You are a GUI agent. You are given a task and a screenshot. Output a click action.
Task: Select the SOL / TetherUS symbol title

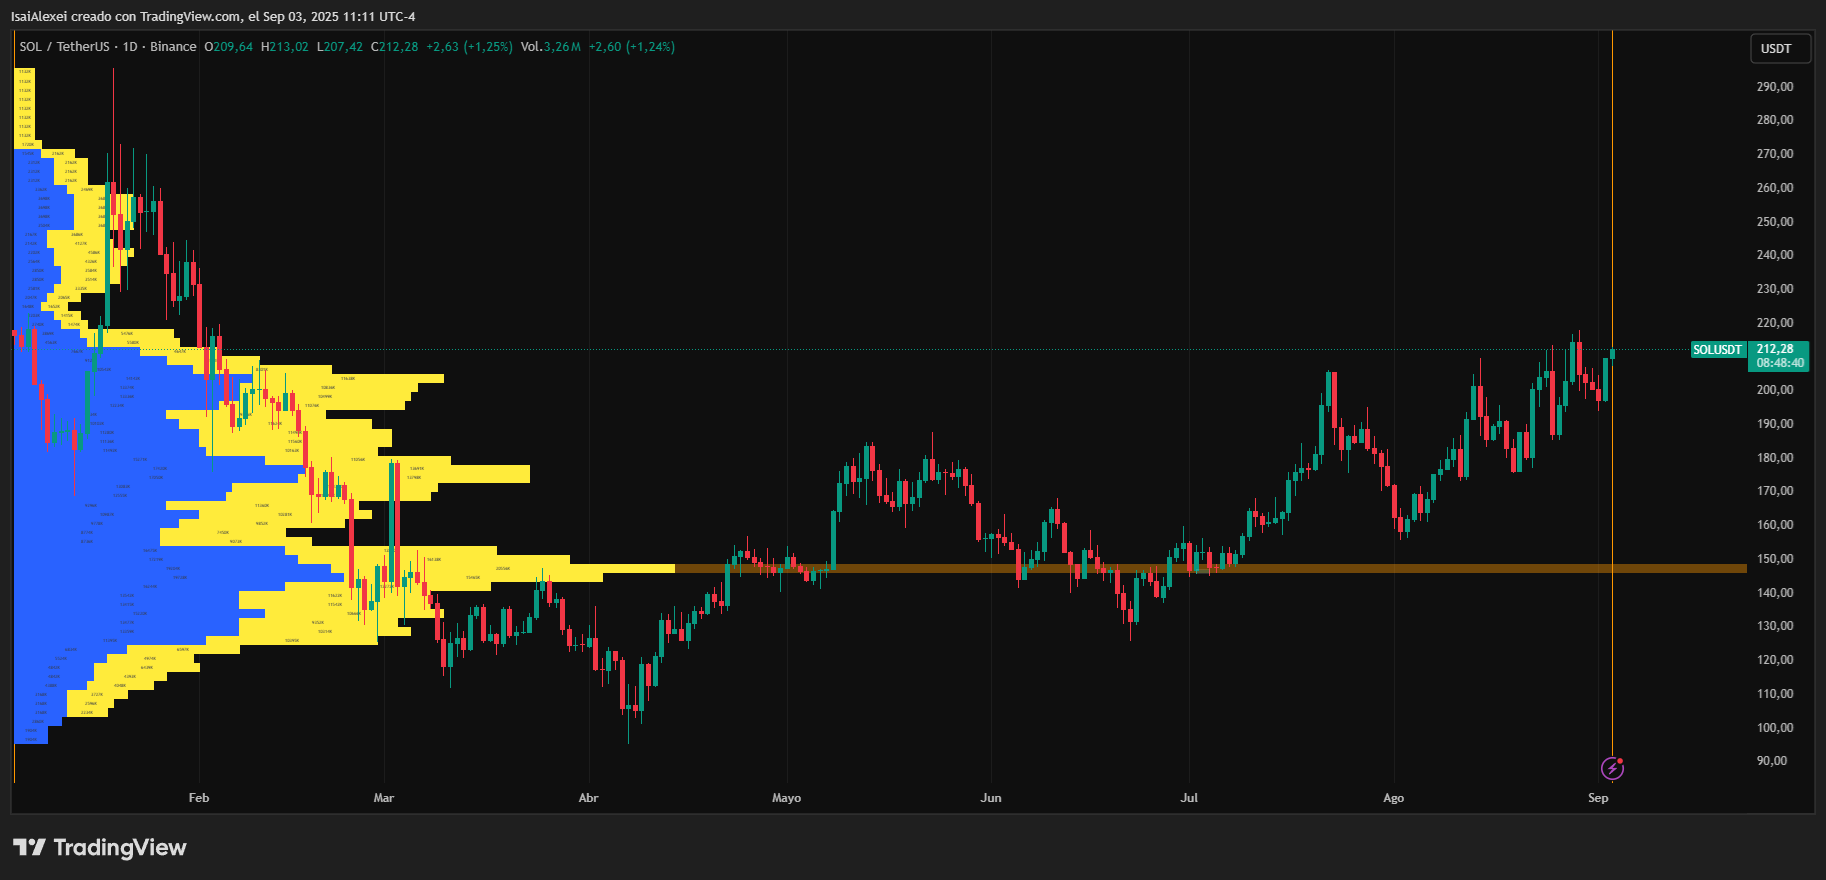[x=64, y=47]
